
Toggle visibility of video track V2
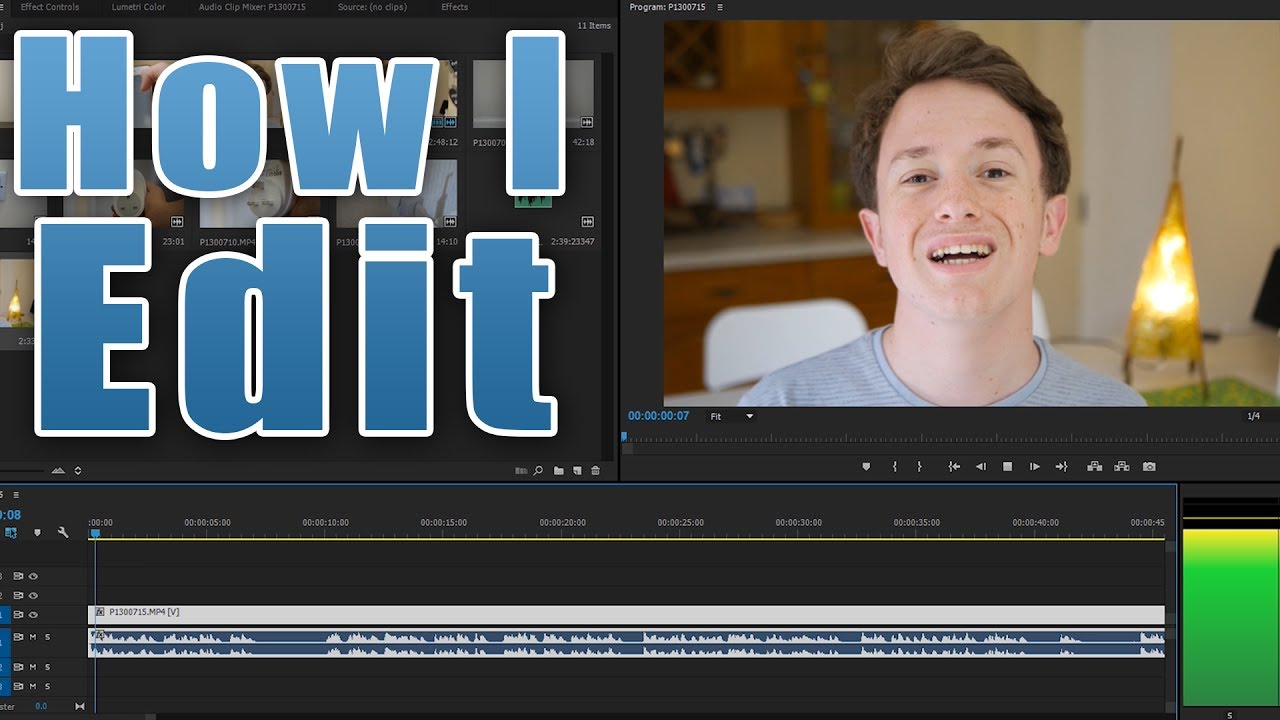tap(33, 596)
